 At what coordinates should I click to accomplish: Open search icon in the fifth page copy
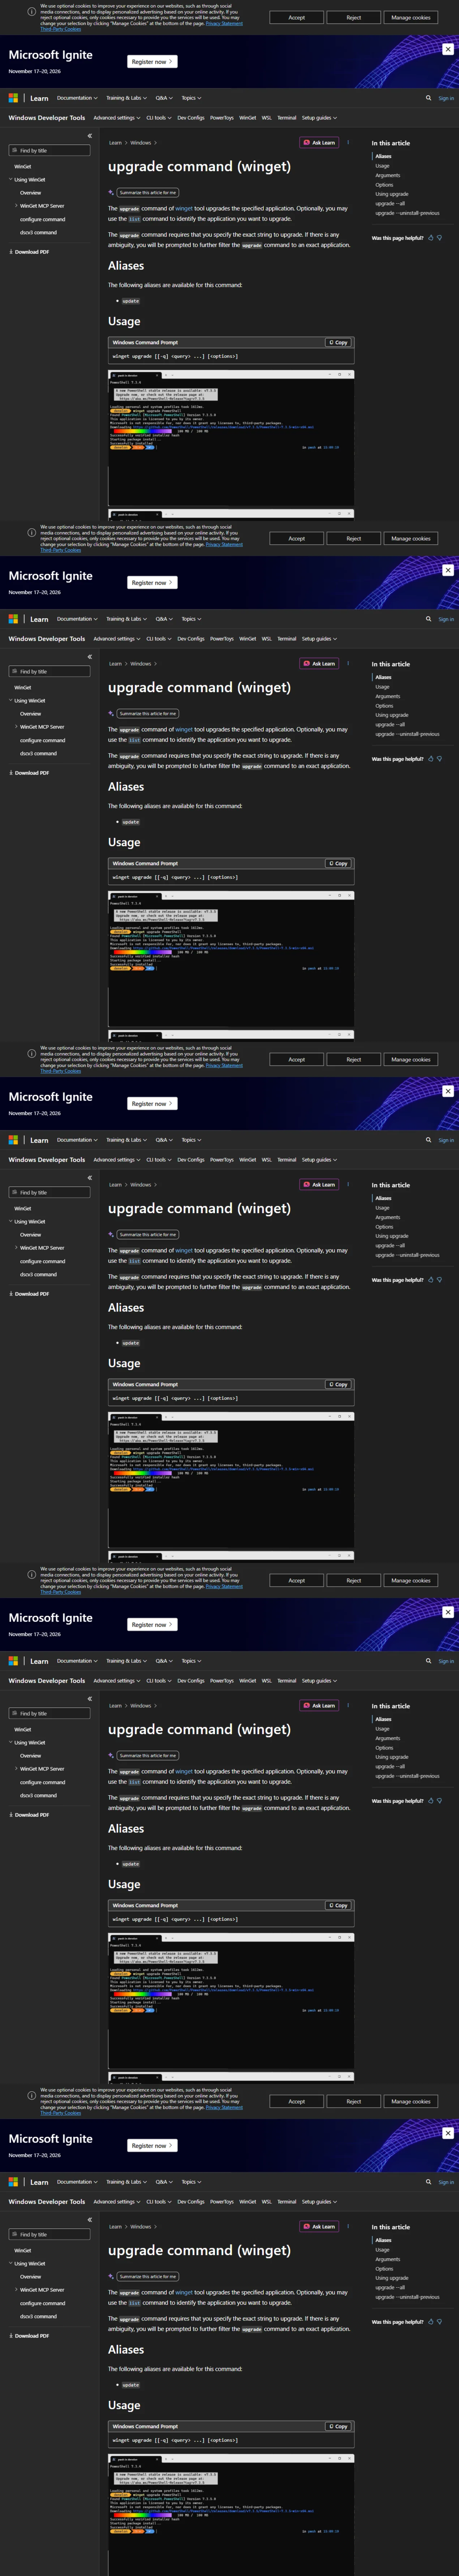tap(429, 2182)
